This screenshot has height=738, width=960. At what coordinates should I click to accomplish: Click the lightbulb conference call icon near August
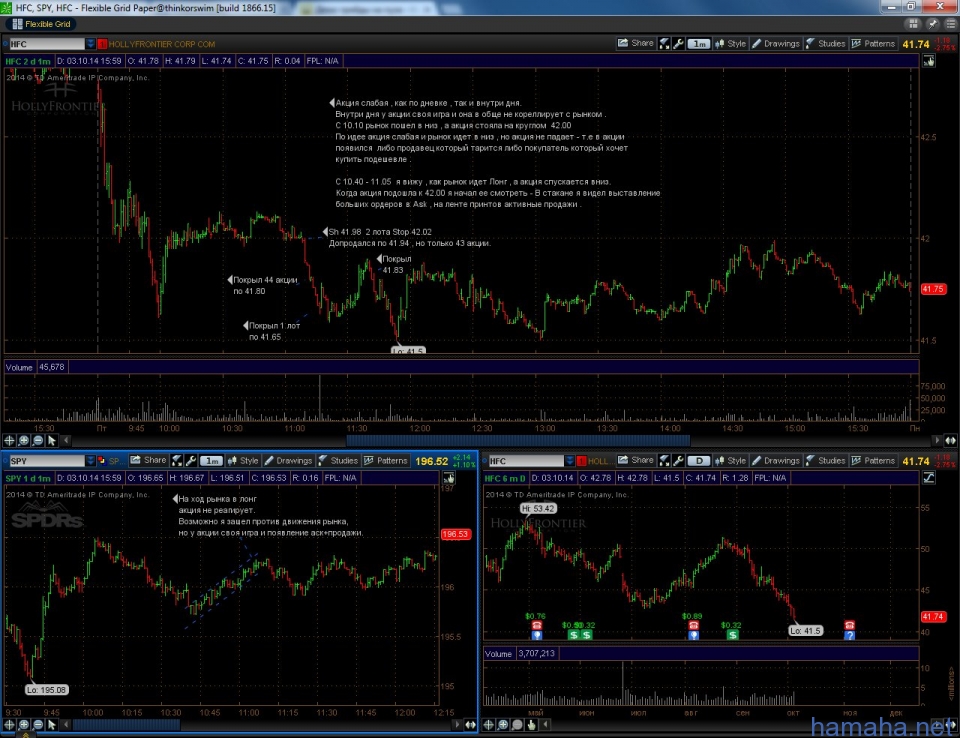coord(693,636)
